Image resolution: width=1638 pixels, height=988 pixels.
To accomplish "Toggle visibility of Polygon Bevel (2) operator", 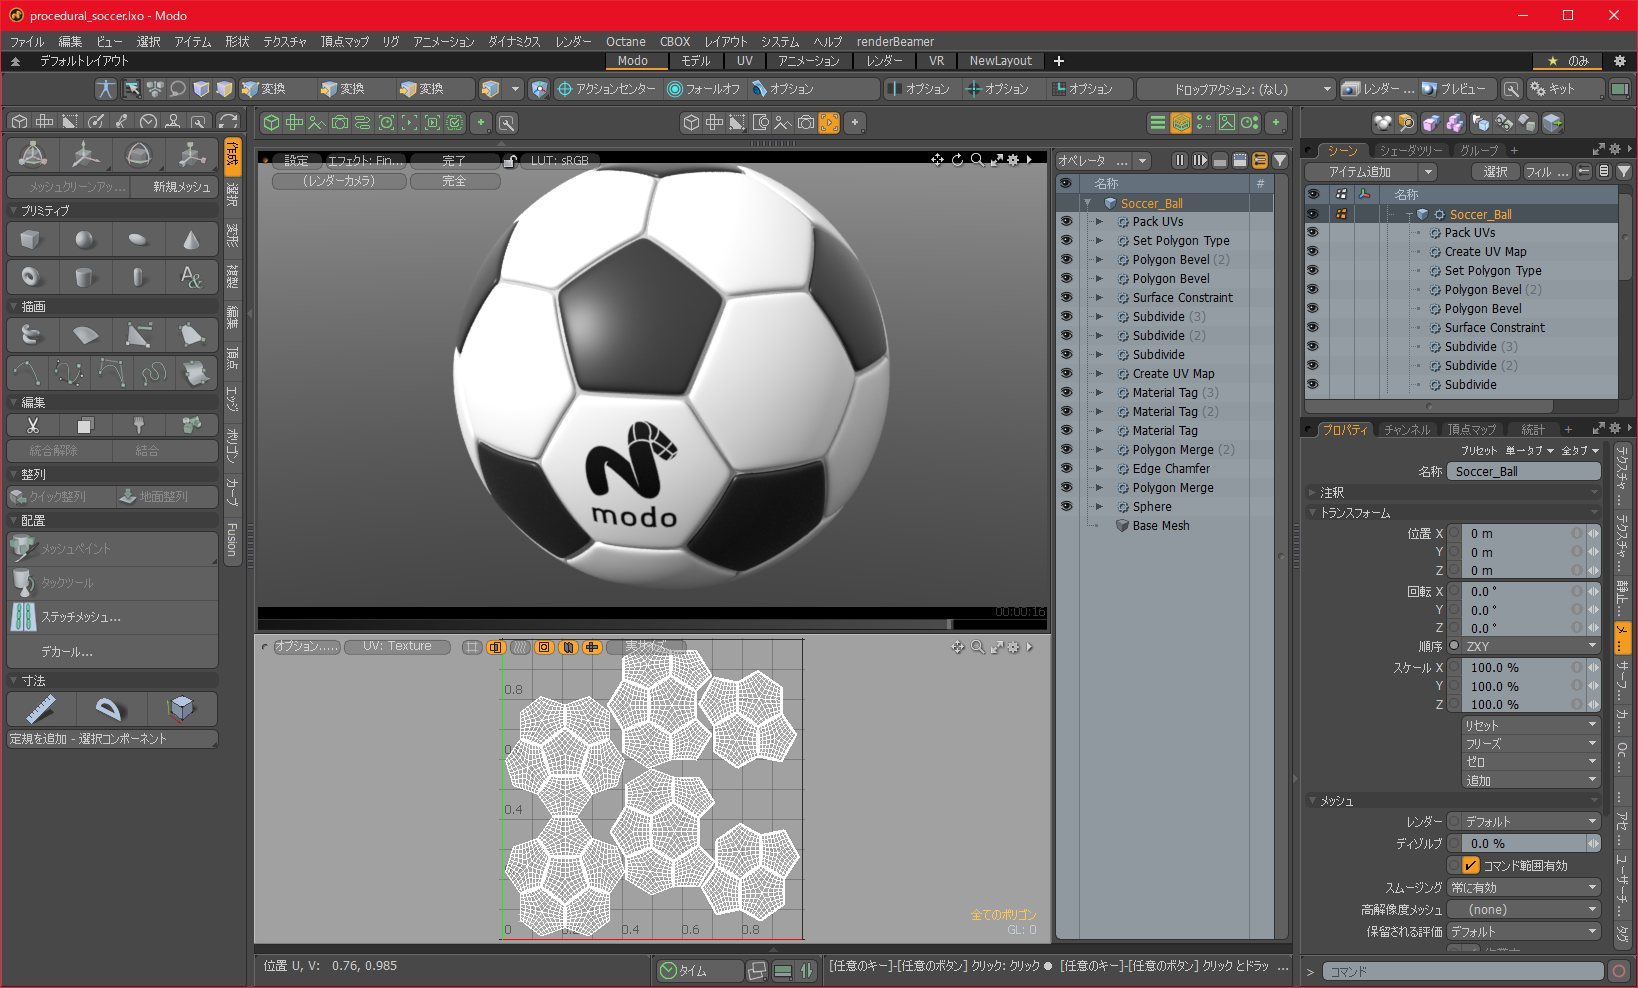I will [x=1066, y=260].
